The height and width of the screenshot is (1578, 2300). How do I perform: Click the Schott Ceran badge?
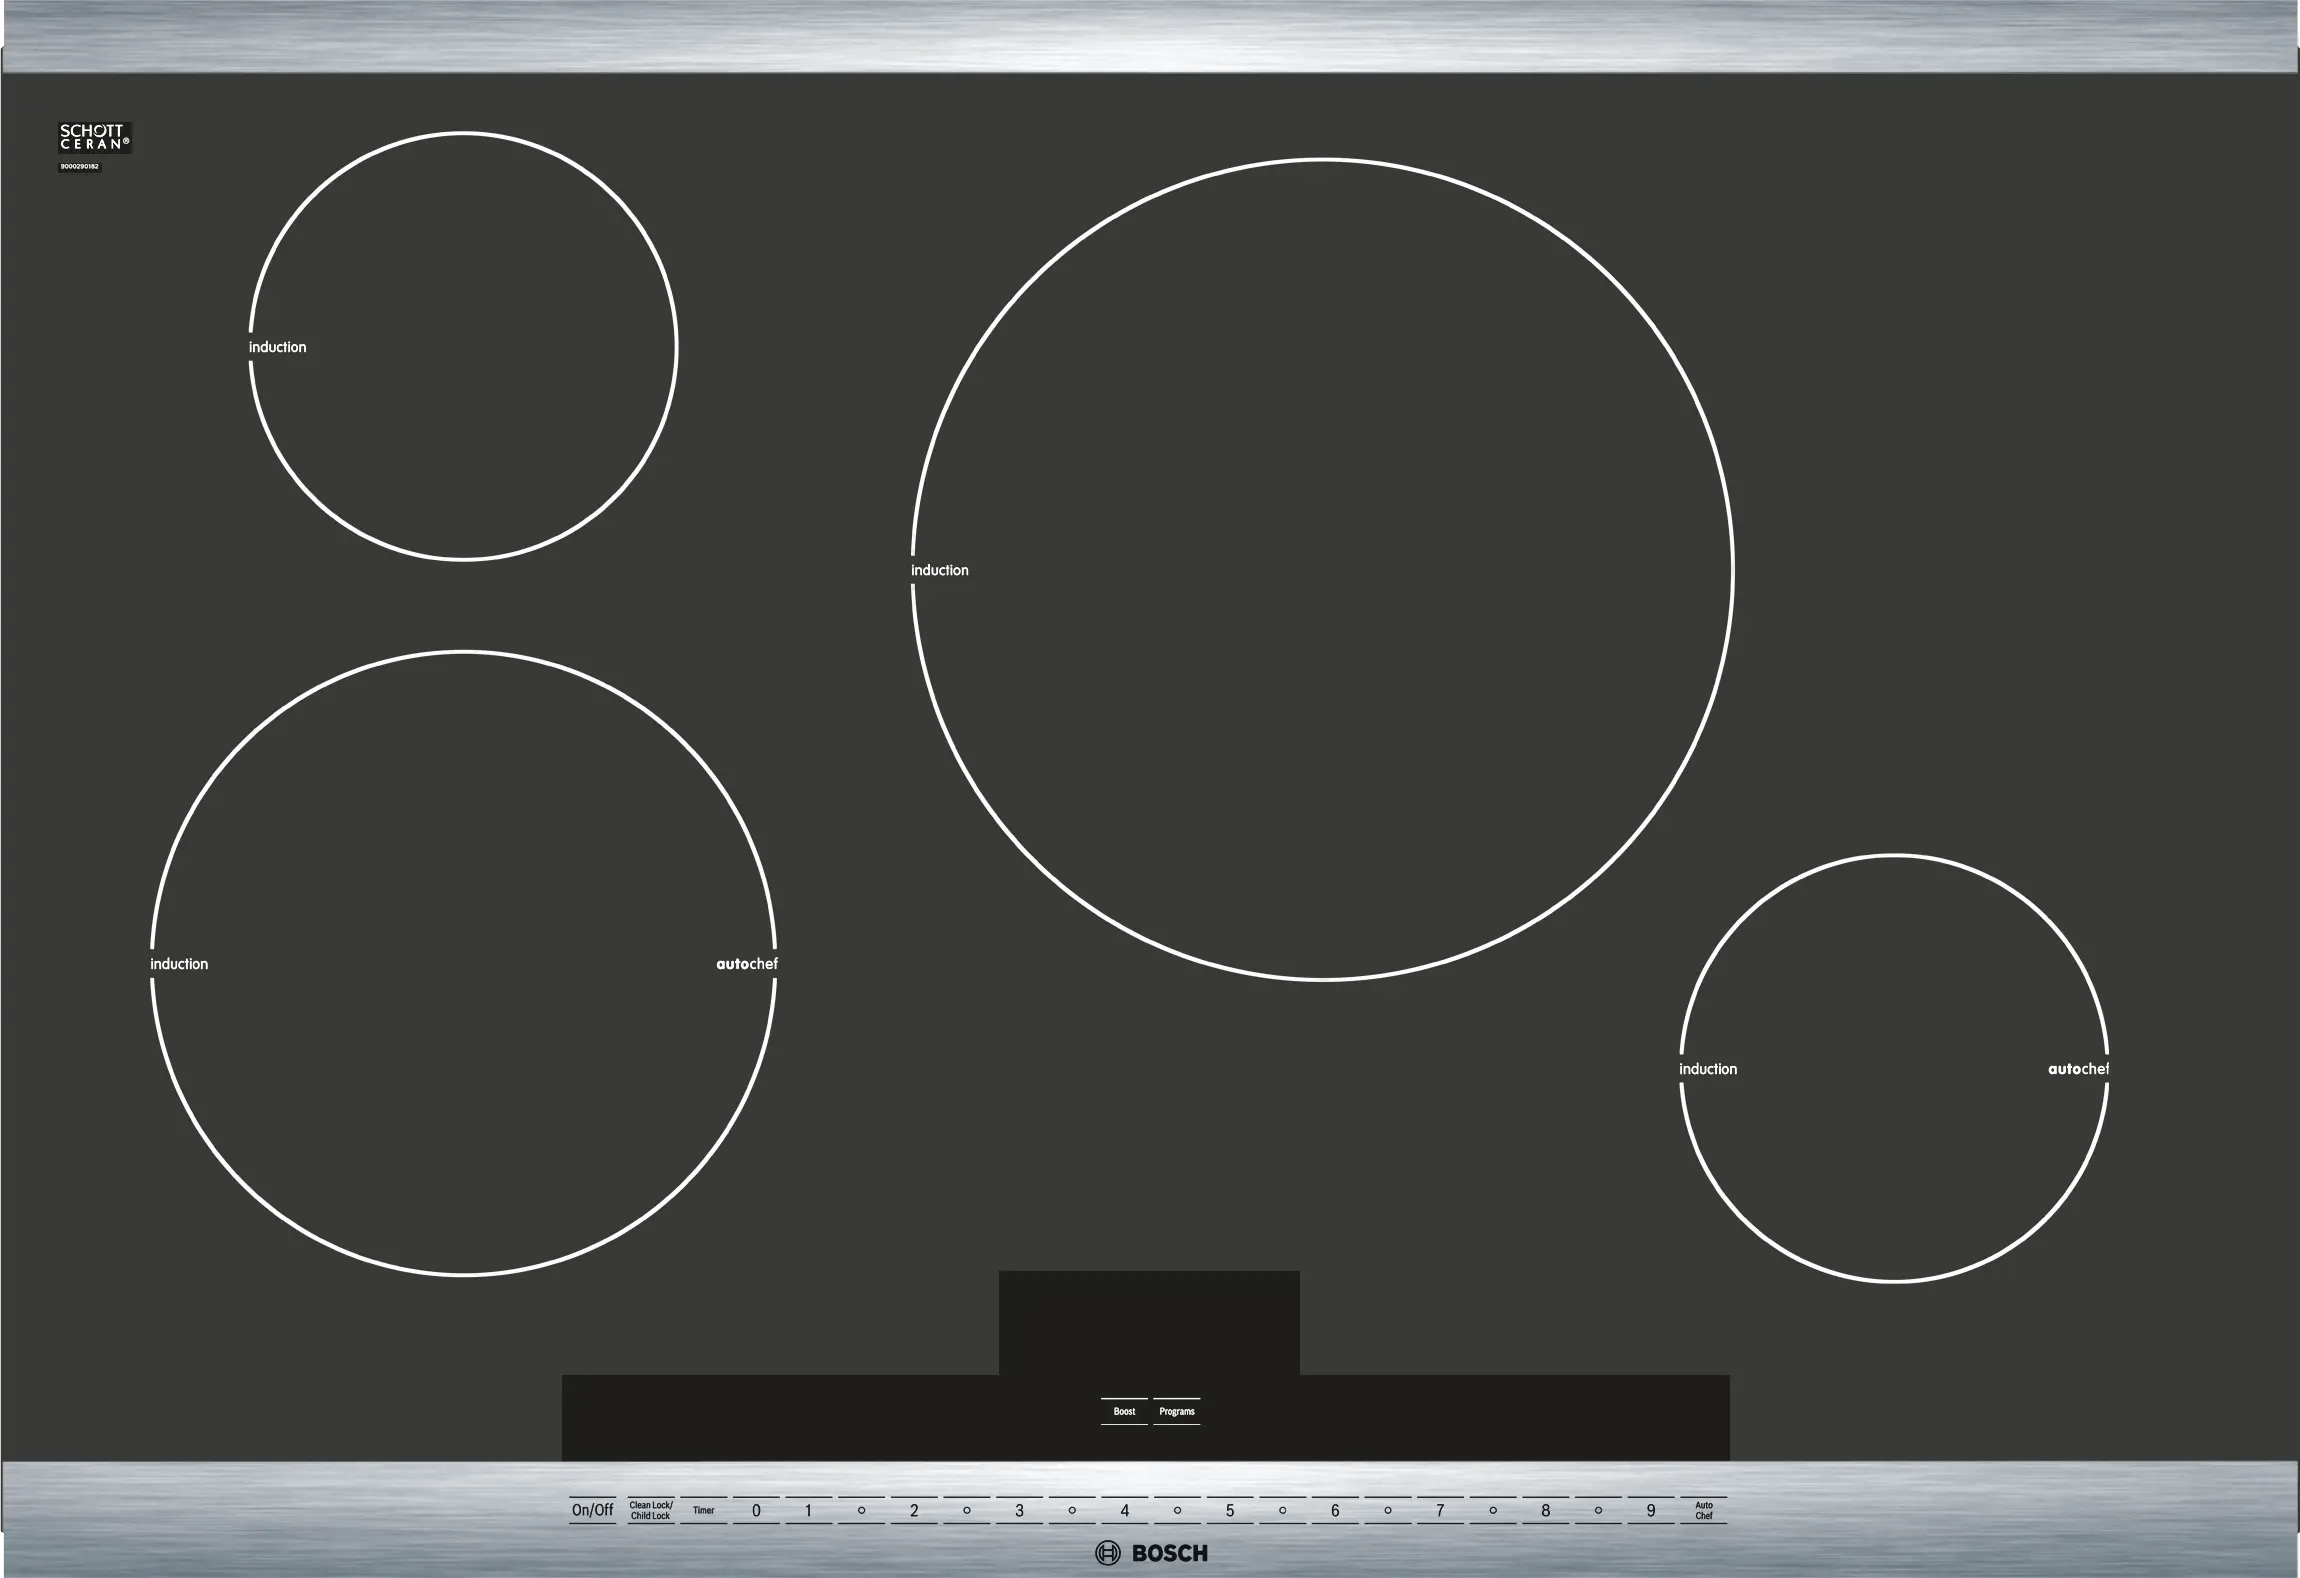[95, 137]
